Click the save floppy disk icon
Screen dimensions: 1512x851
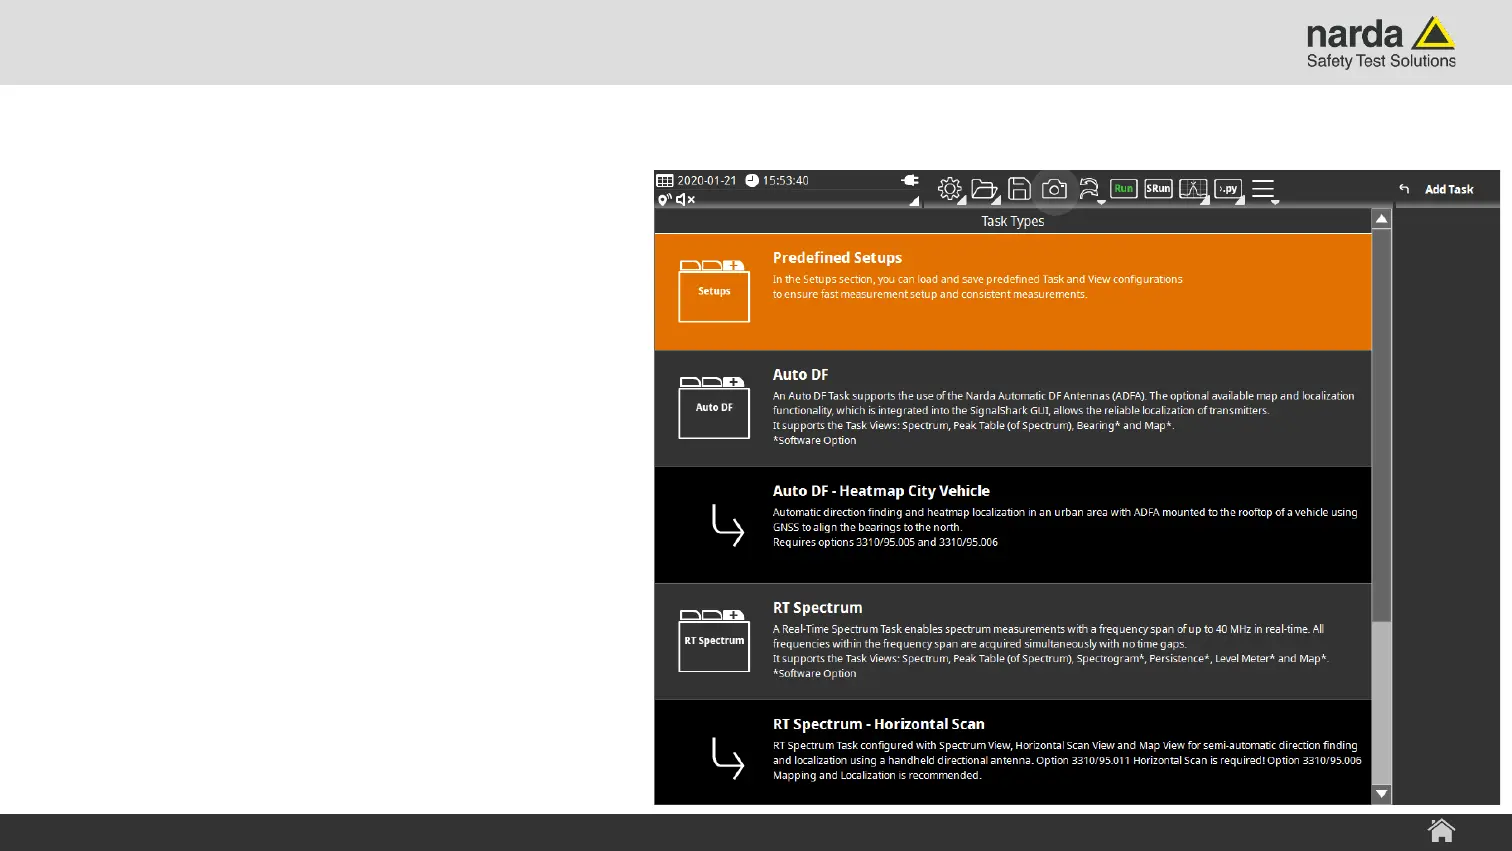1019,189
